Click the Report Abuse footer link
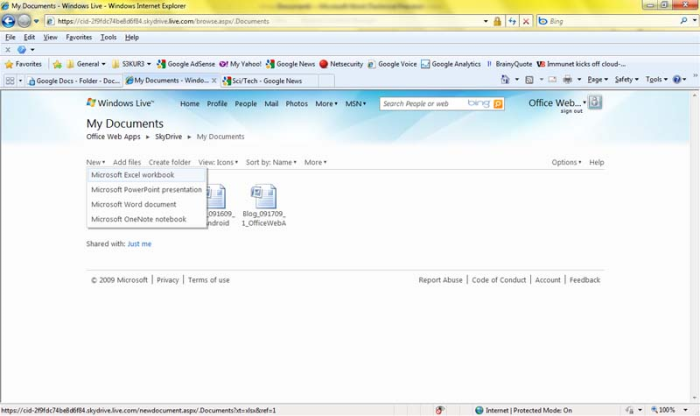Viewport: 700px width, 416px height. coord(440,280)
